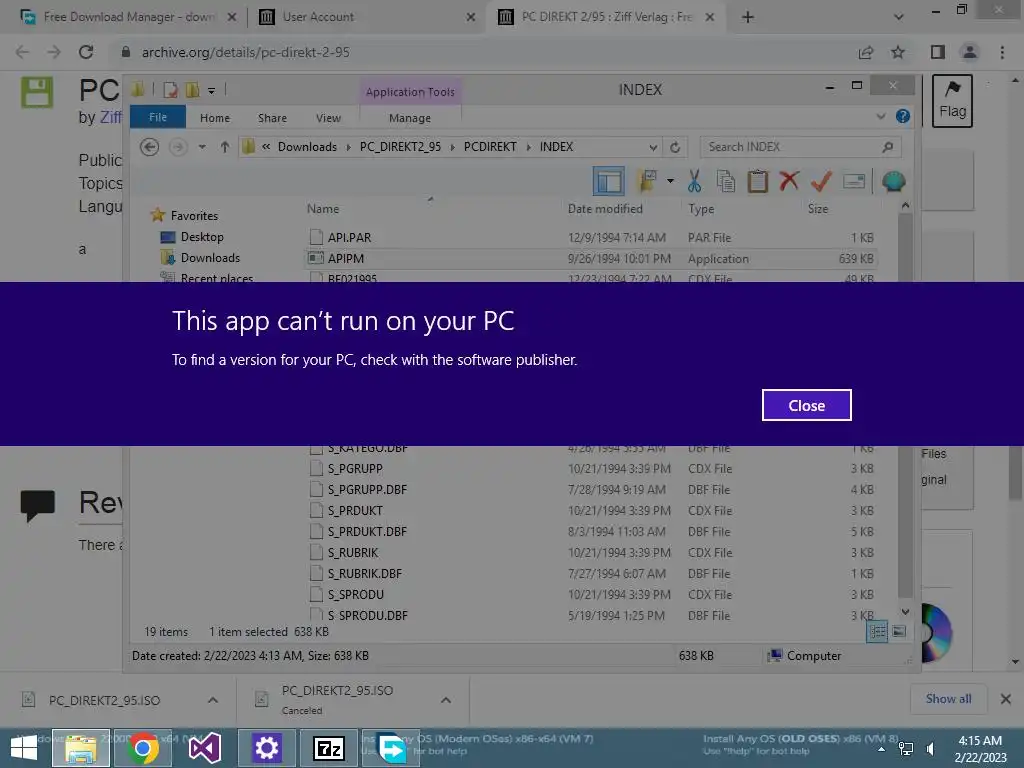Click the quick access Properties icon in title bar
This screenshot has width=1024, height=768.
[170, 89]
